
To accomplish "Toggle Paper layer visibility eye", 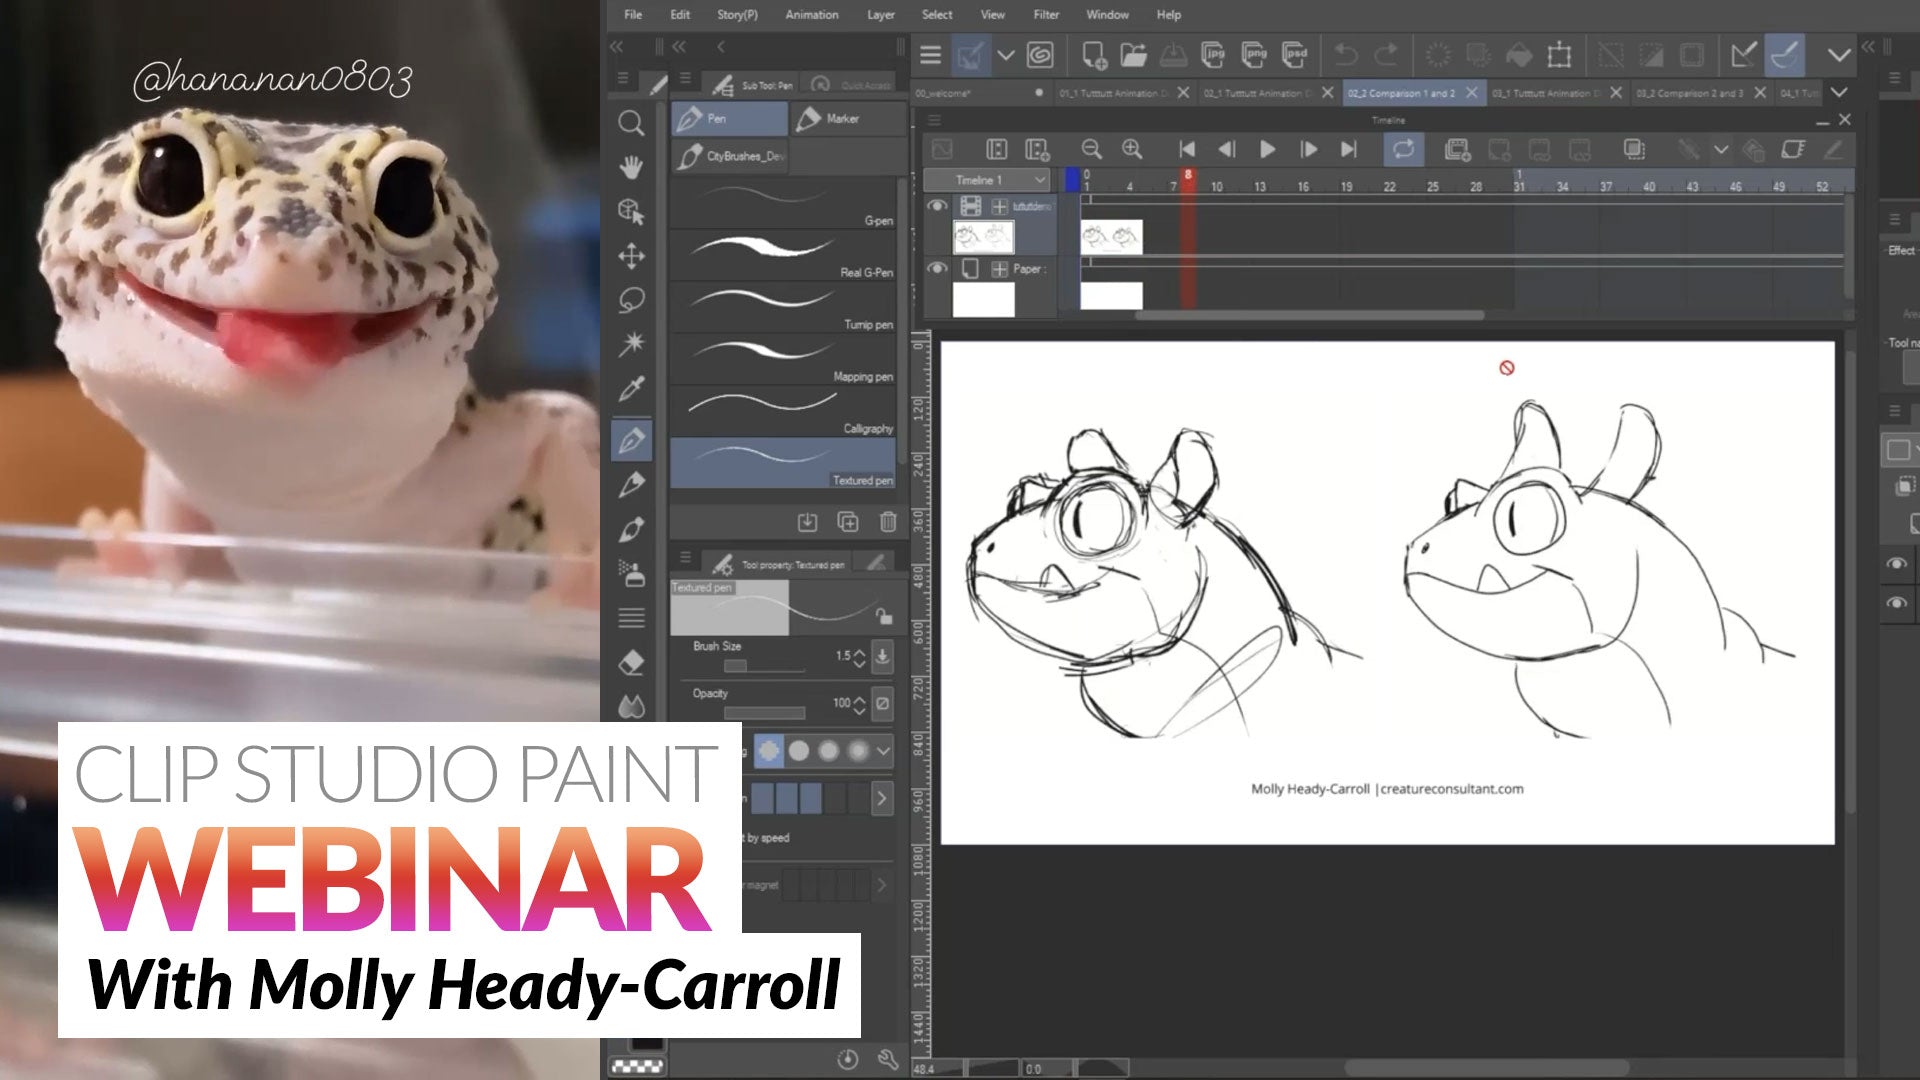I will pos(937,268).
